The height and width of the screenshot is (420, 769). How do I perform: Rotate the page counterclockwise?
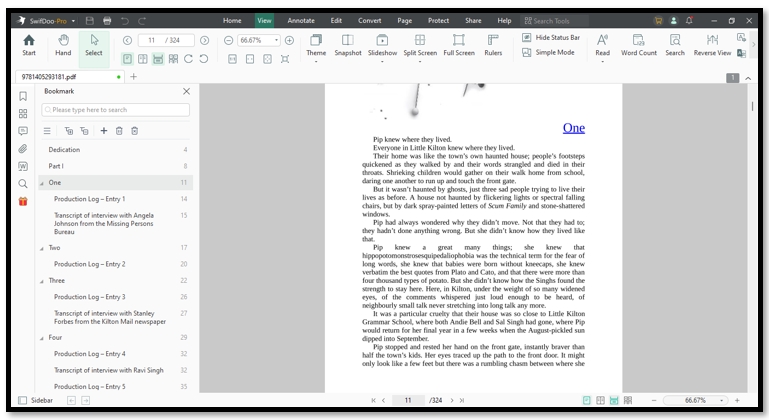(x=204, y=59)
